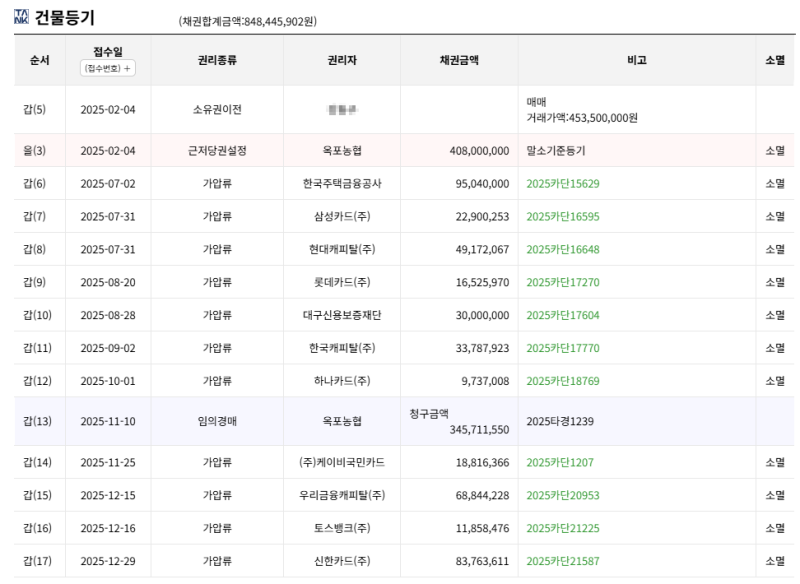Click 한국주택금융공사 holder cell

click(x=342, y=184)
